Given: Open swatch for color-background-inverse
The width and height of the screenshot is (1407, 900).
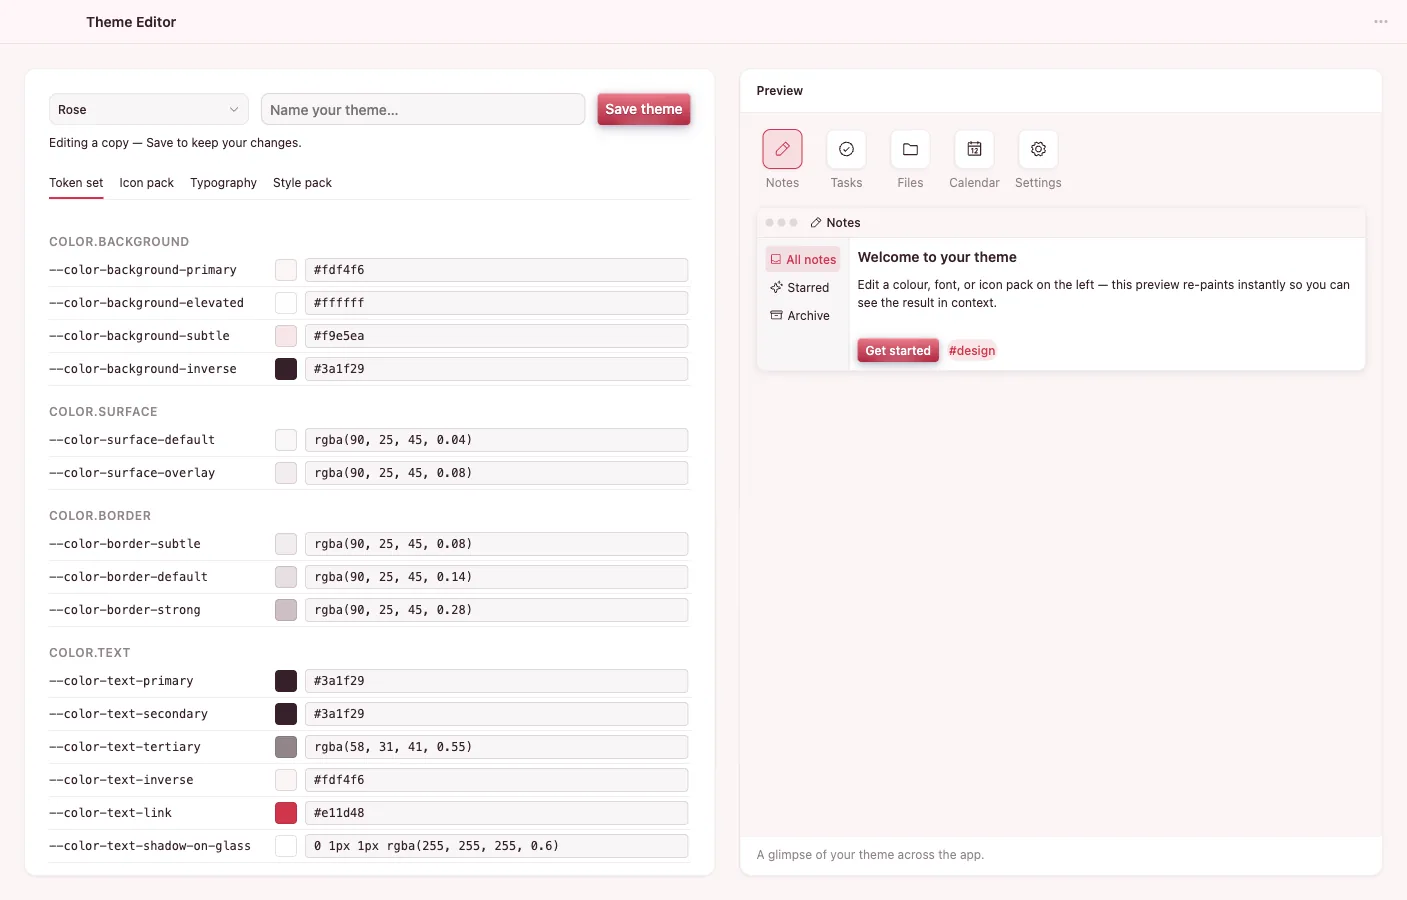Looking at the screenshot, I should coord(286,369).
